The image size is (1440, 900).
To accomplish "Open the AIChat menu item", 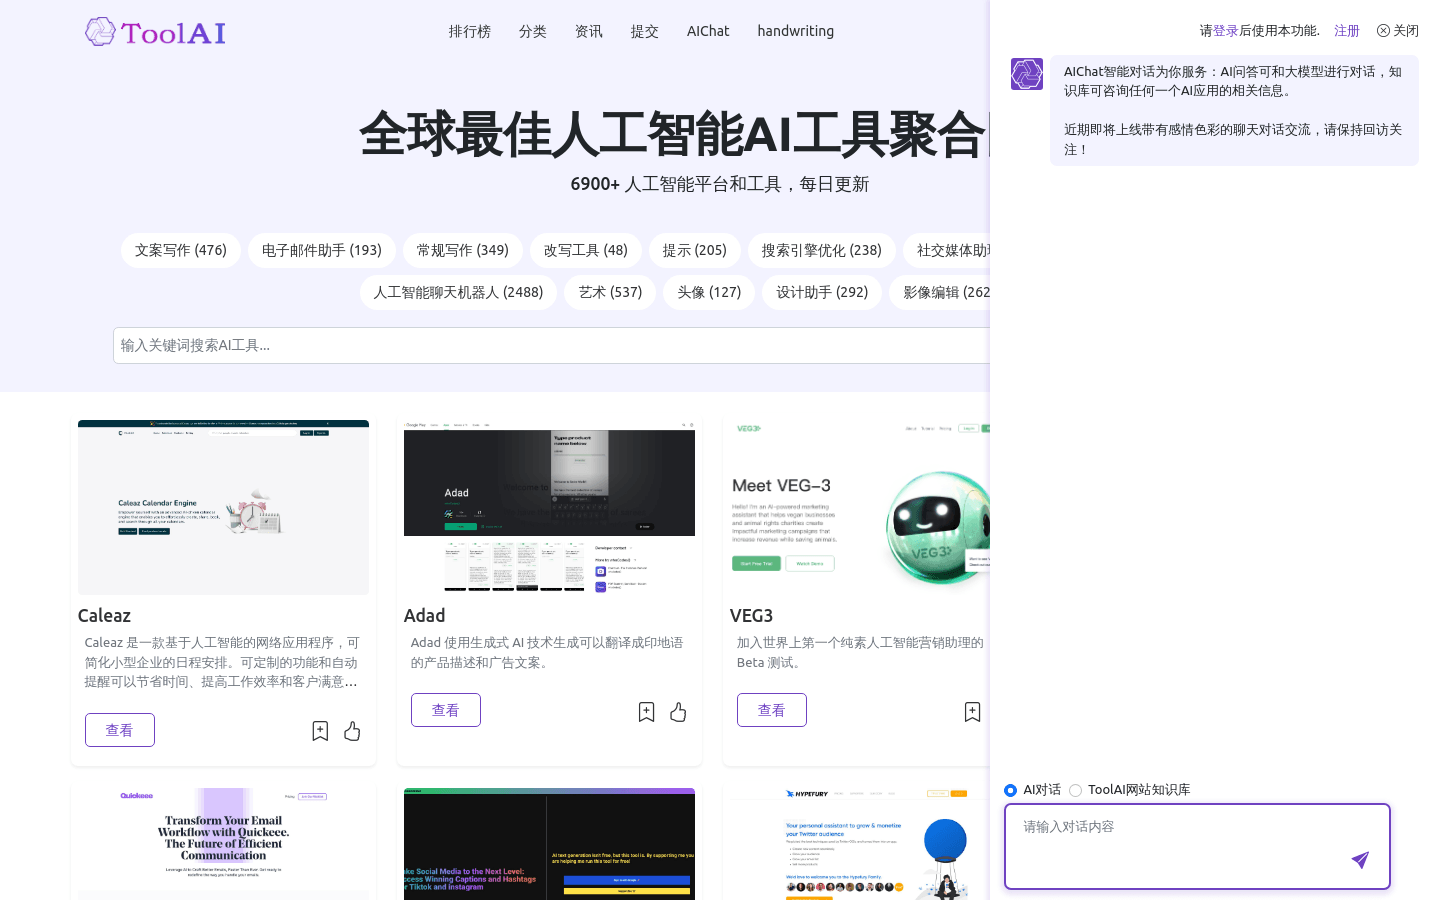I will 708,31.
